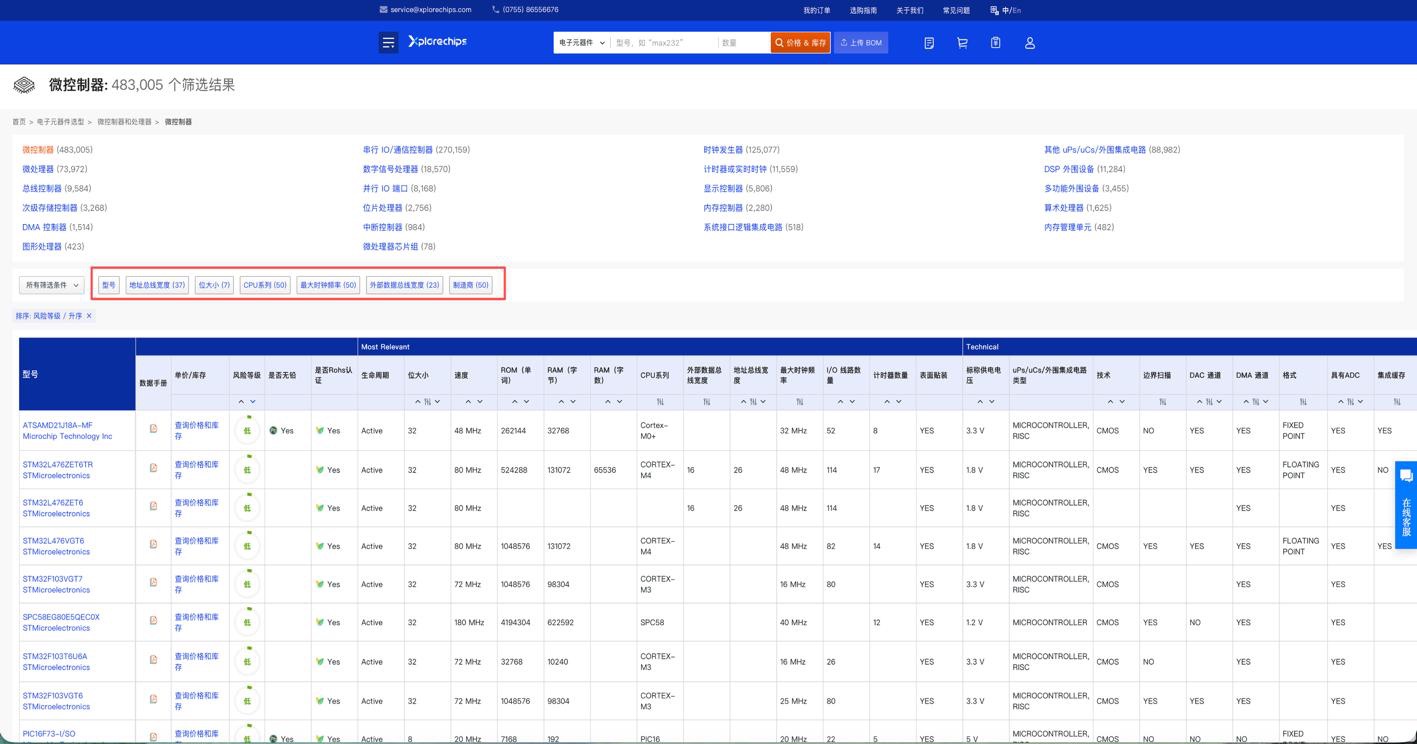Click the 上传 BOM button

(861, 43)
